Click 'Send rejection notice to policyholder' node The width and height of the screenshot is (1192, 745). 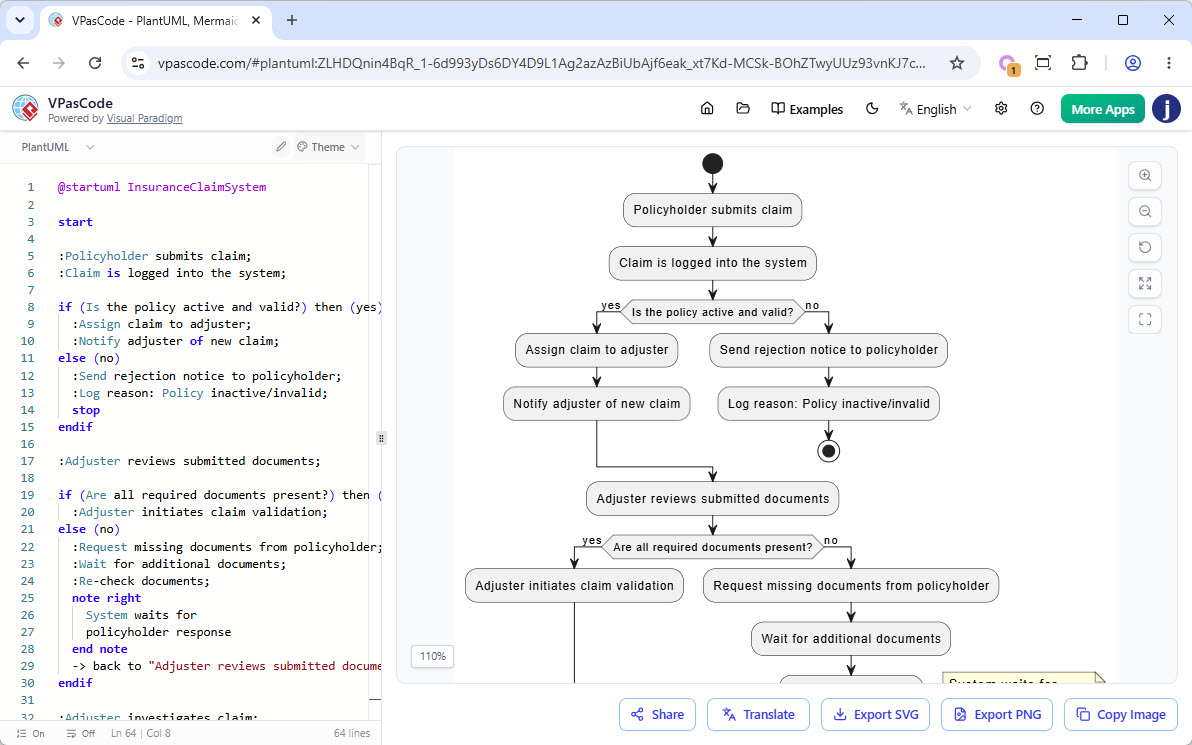829,350
